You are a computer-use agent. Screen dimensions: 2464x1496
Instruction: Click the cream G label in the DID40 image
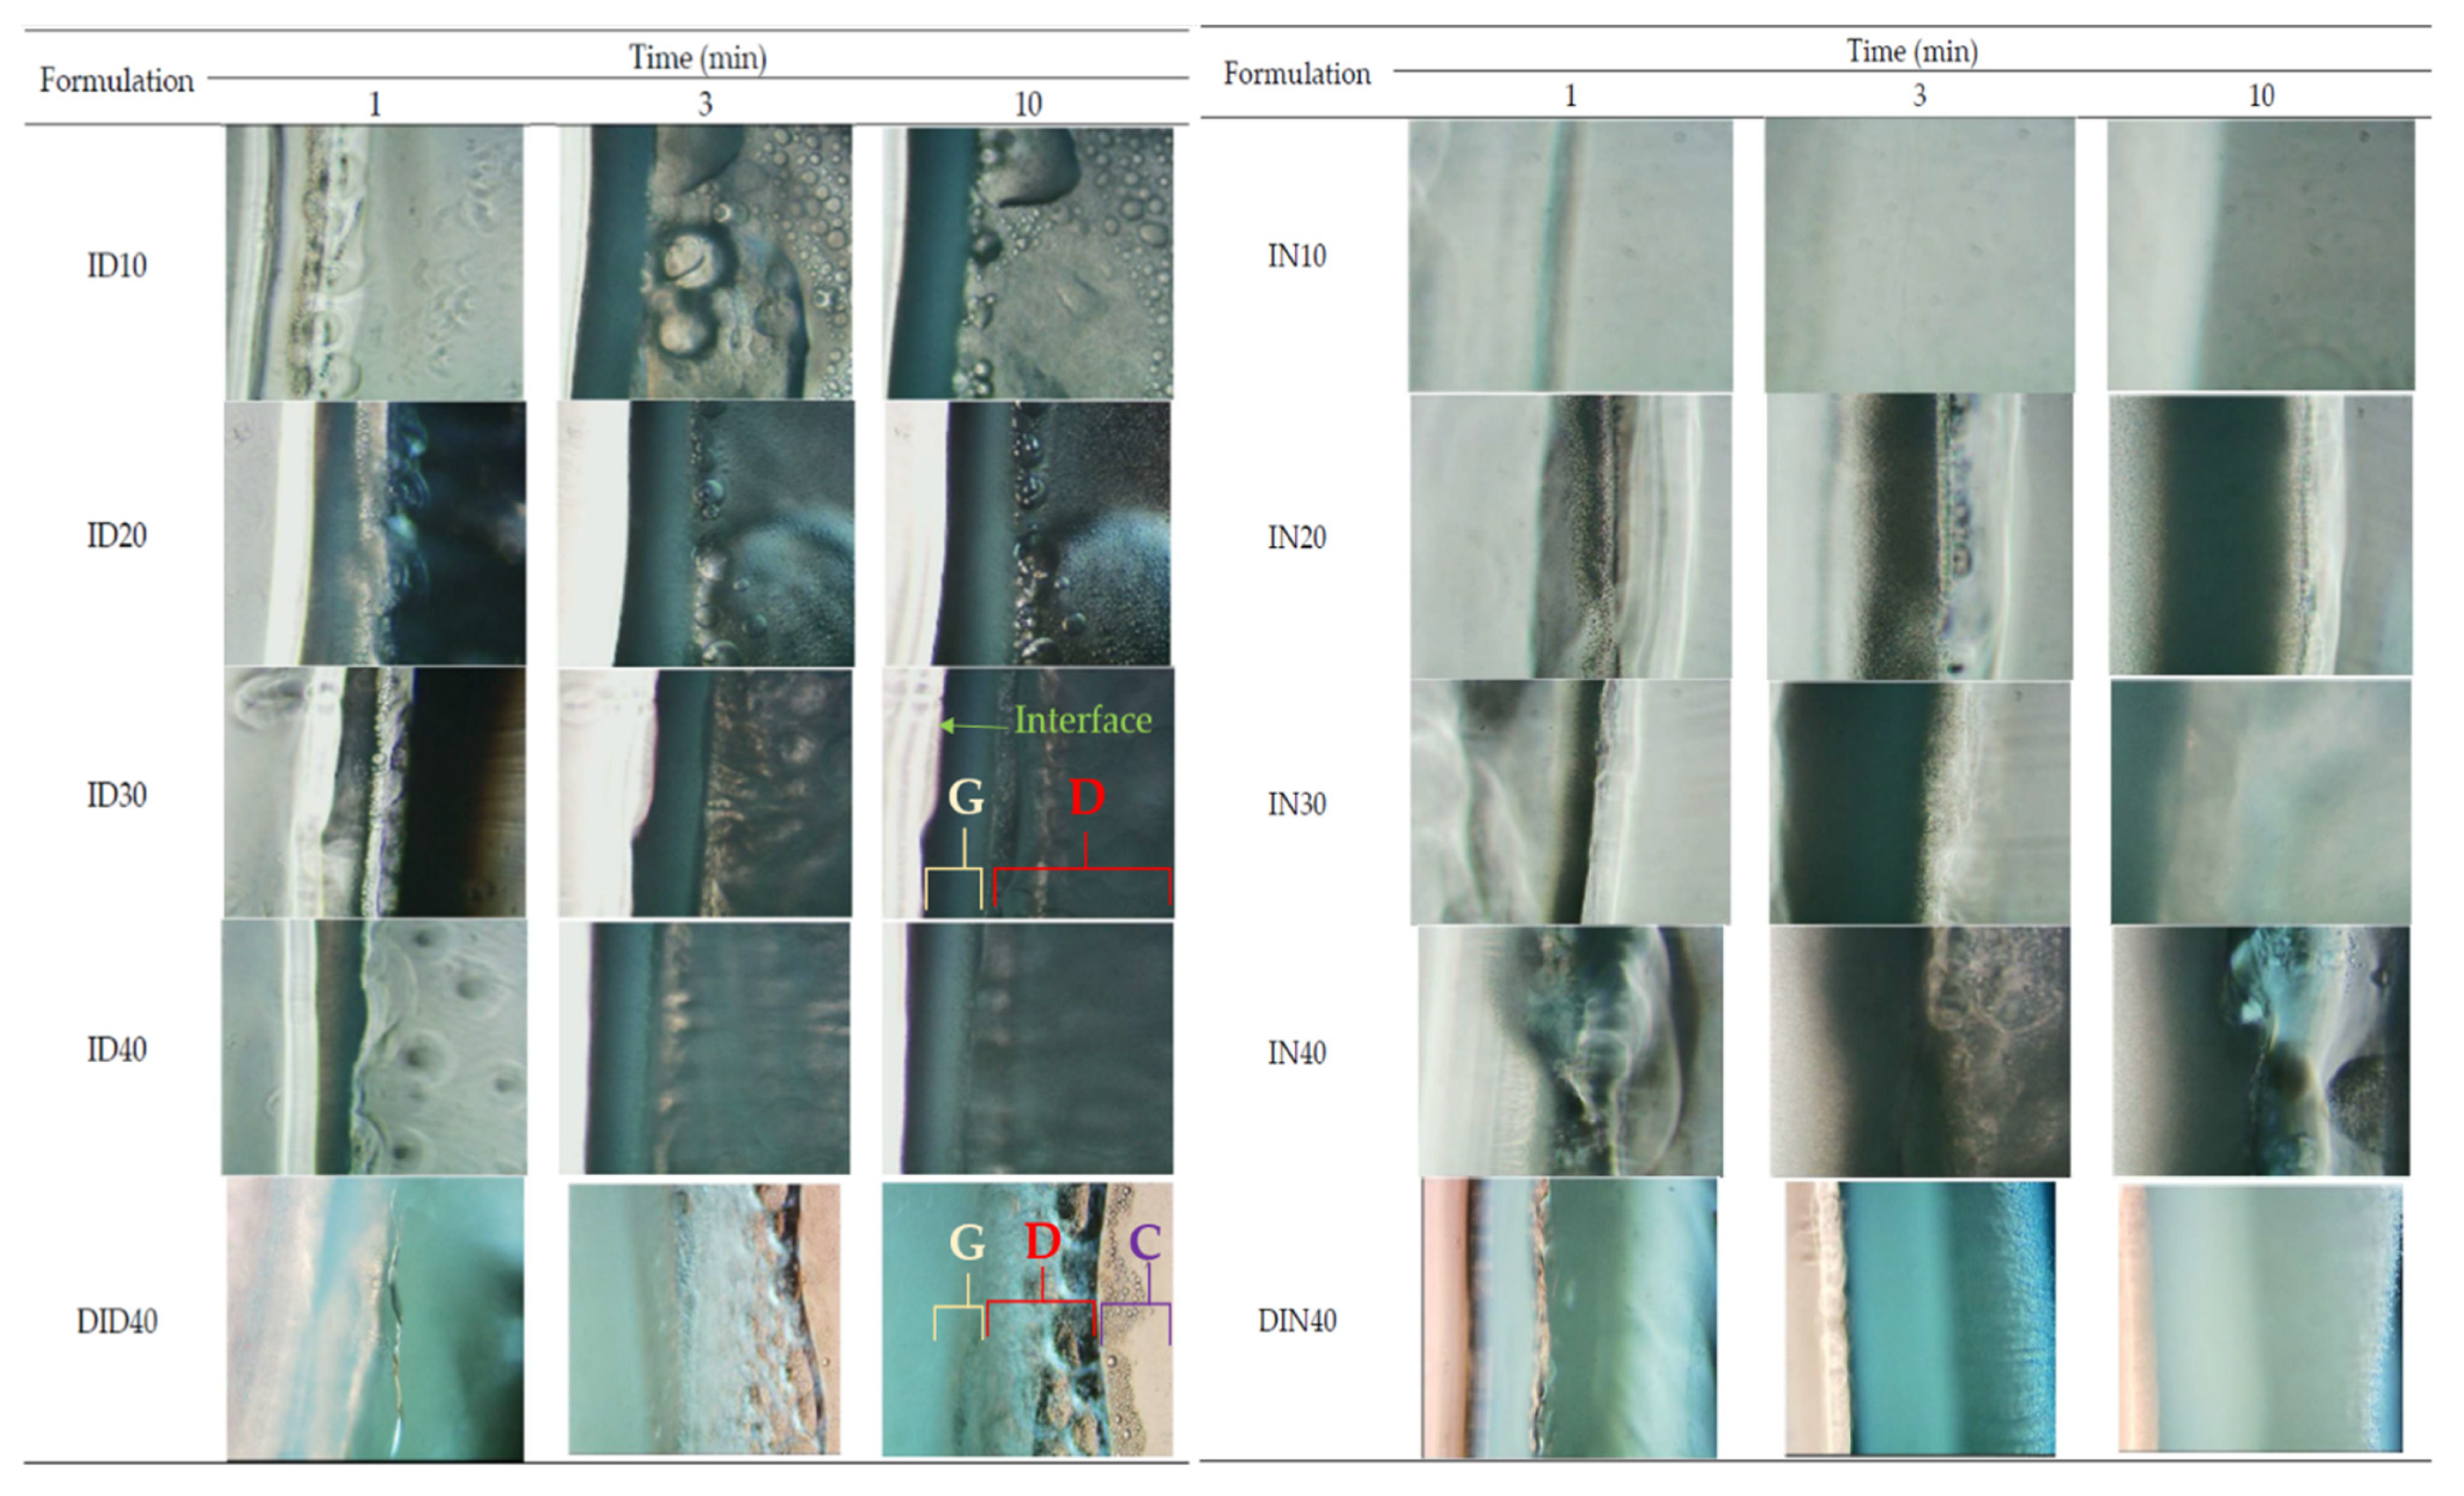tap(966, 1243)
